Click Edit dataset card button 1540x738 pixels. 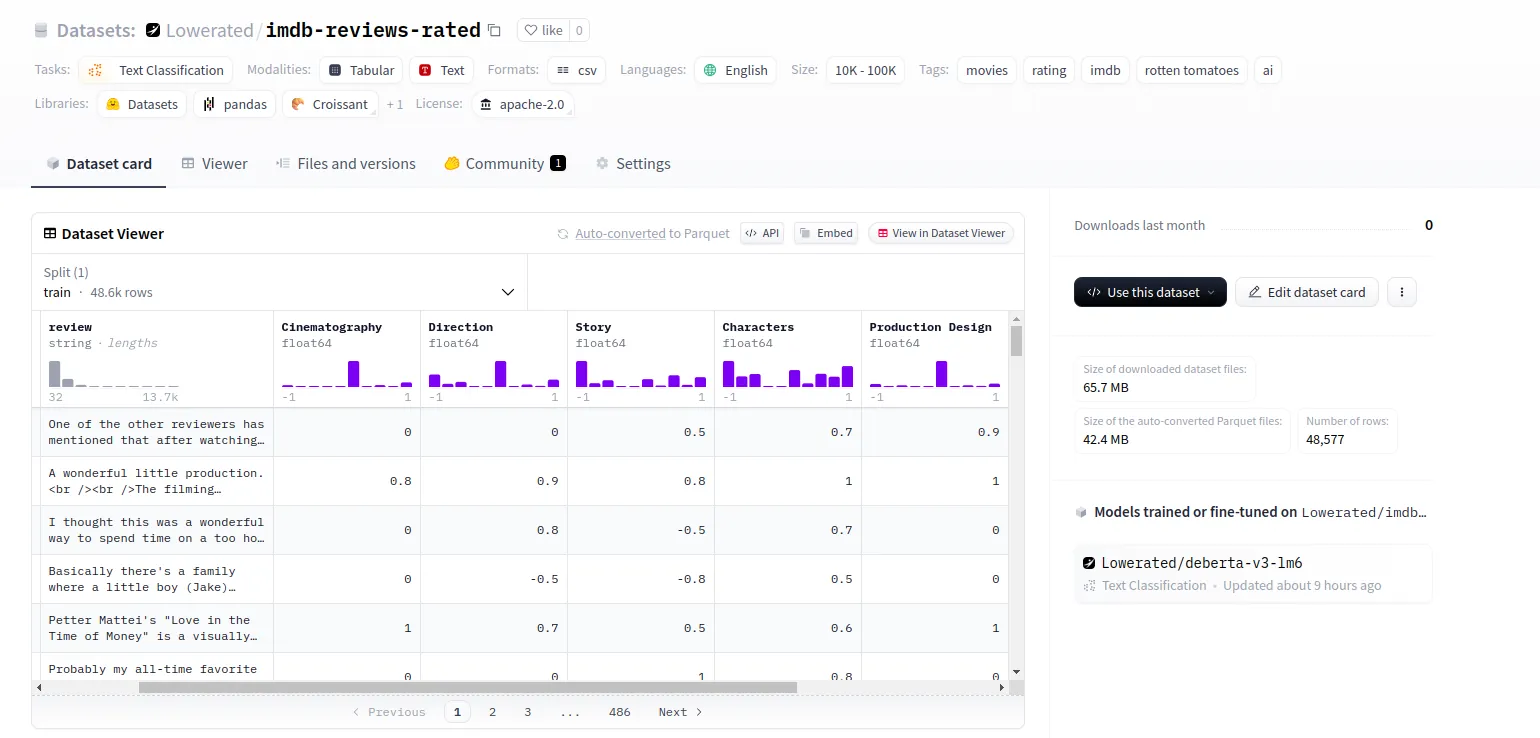click(x=1307, y=292)
